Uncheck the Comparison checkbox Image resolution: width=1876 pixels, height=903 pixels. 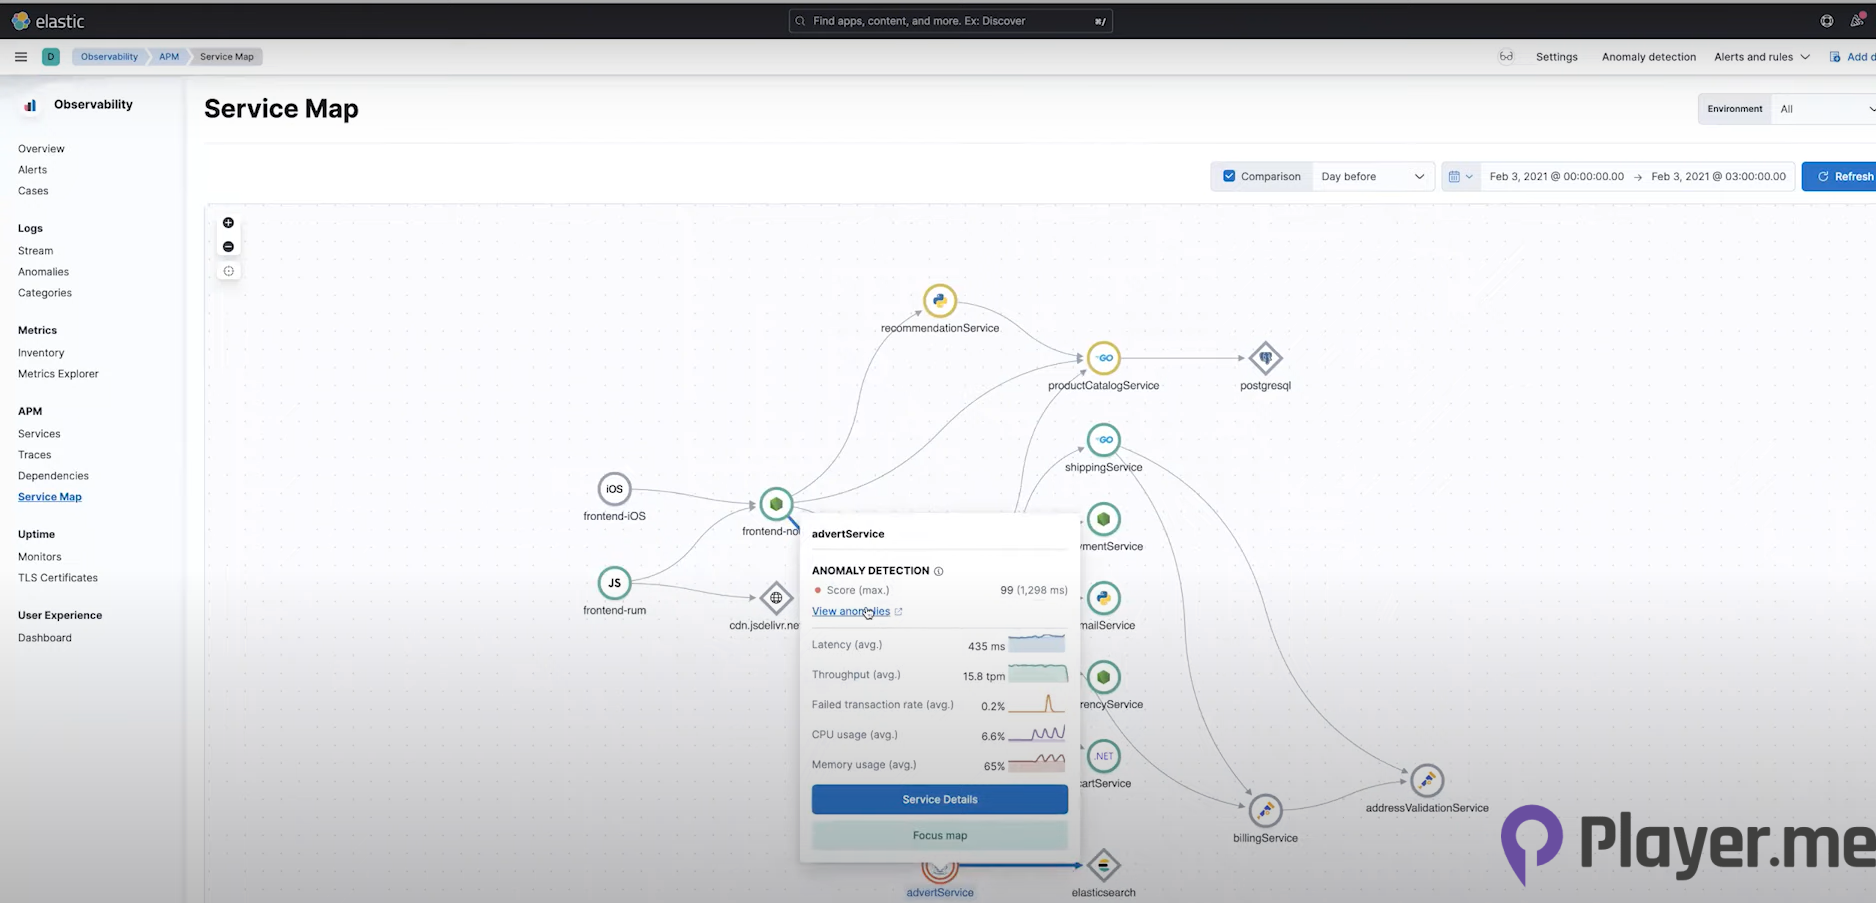1229,176
